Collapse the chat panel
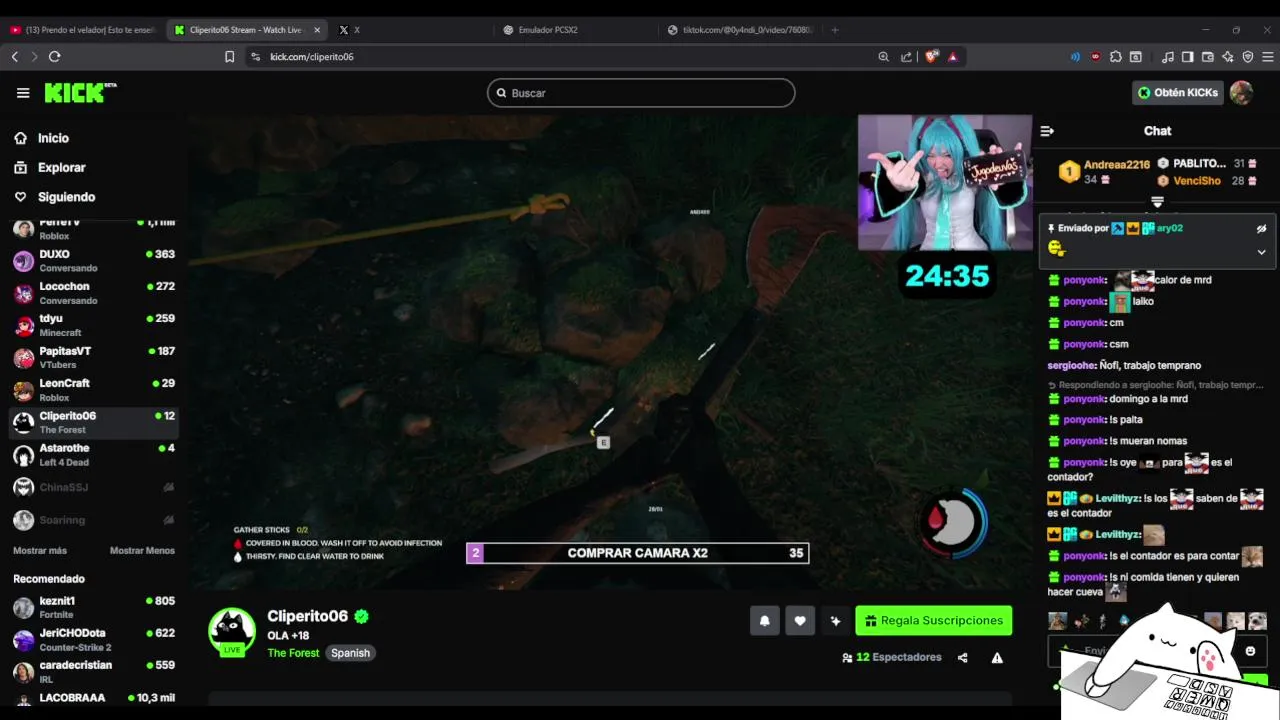Viewport: 1280px width, 720px height. point(1047,131)
